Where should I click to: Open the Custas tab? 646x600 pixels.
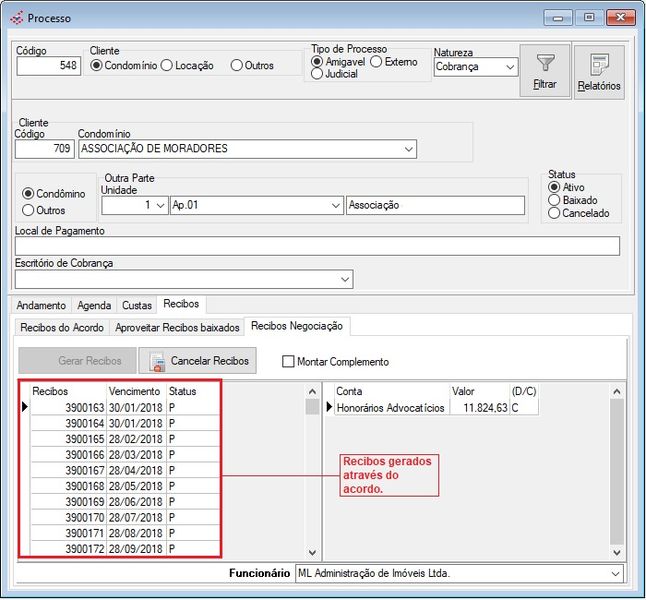coord(137,305)
